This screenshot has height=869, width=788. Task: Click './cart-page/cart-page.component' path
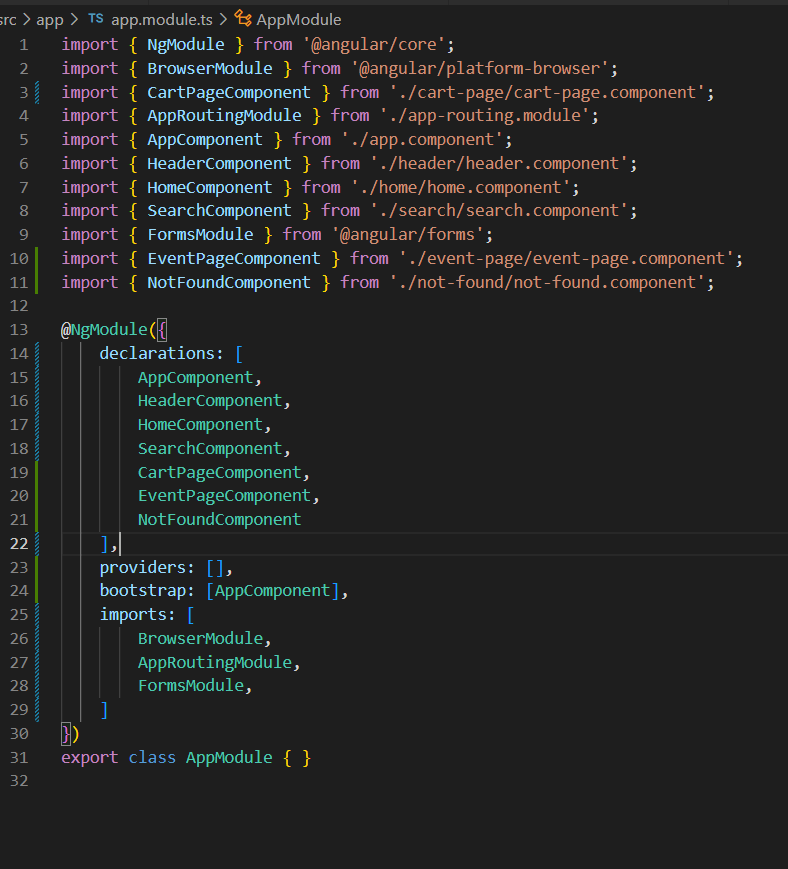pyautogui.click(x=547, y=93)
